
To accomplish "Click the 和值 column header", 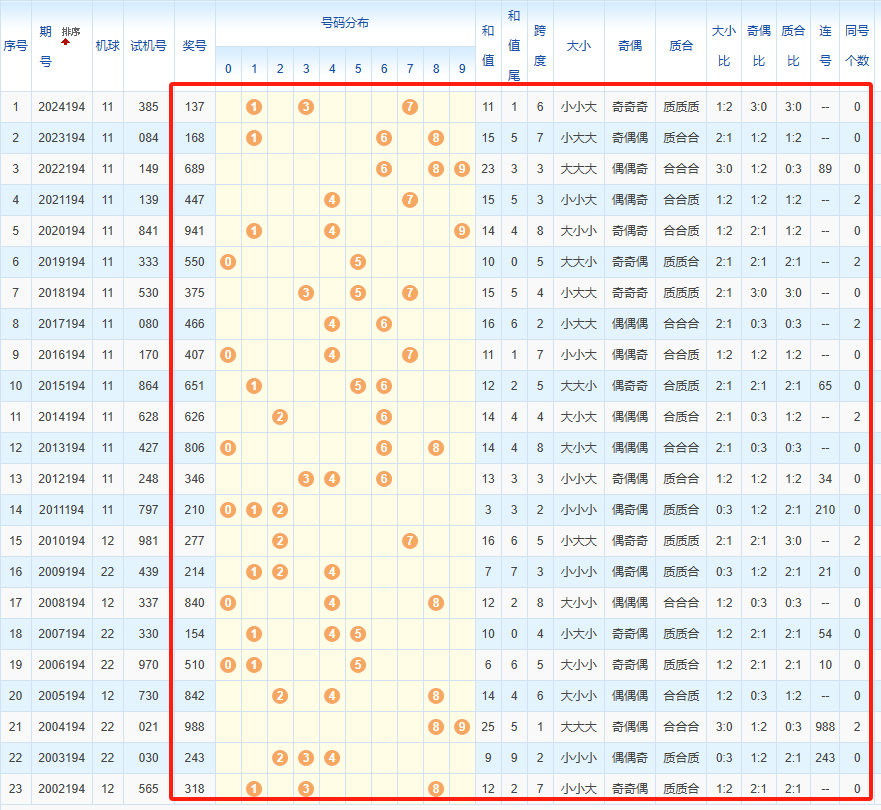I will (x=488, y=45).
